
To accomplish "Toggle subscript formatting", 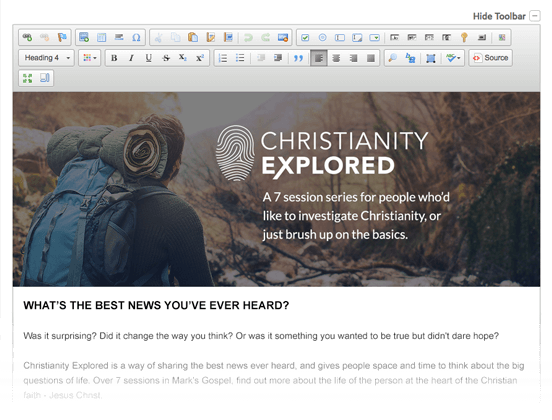I will click(x=183, y=58).
